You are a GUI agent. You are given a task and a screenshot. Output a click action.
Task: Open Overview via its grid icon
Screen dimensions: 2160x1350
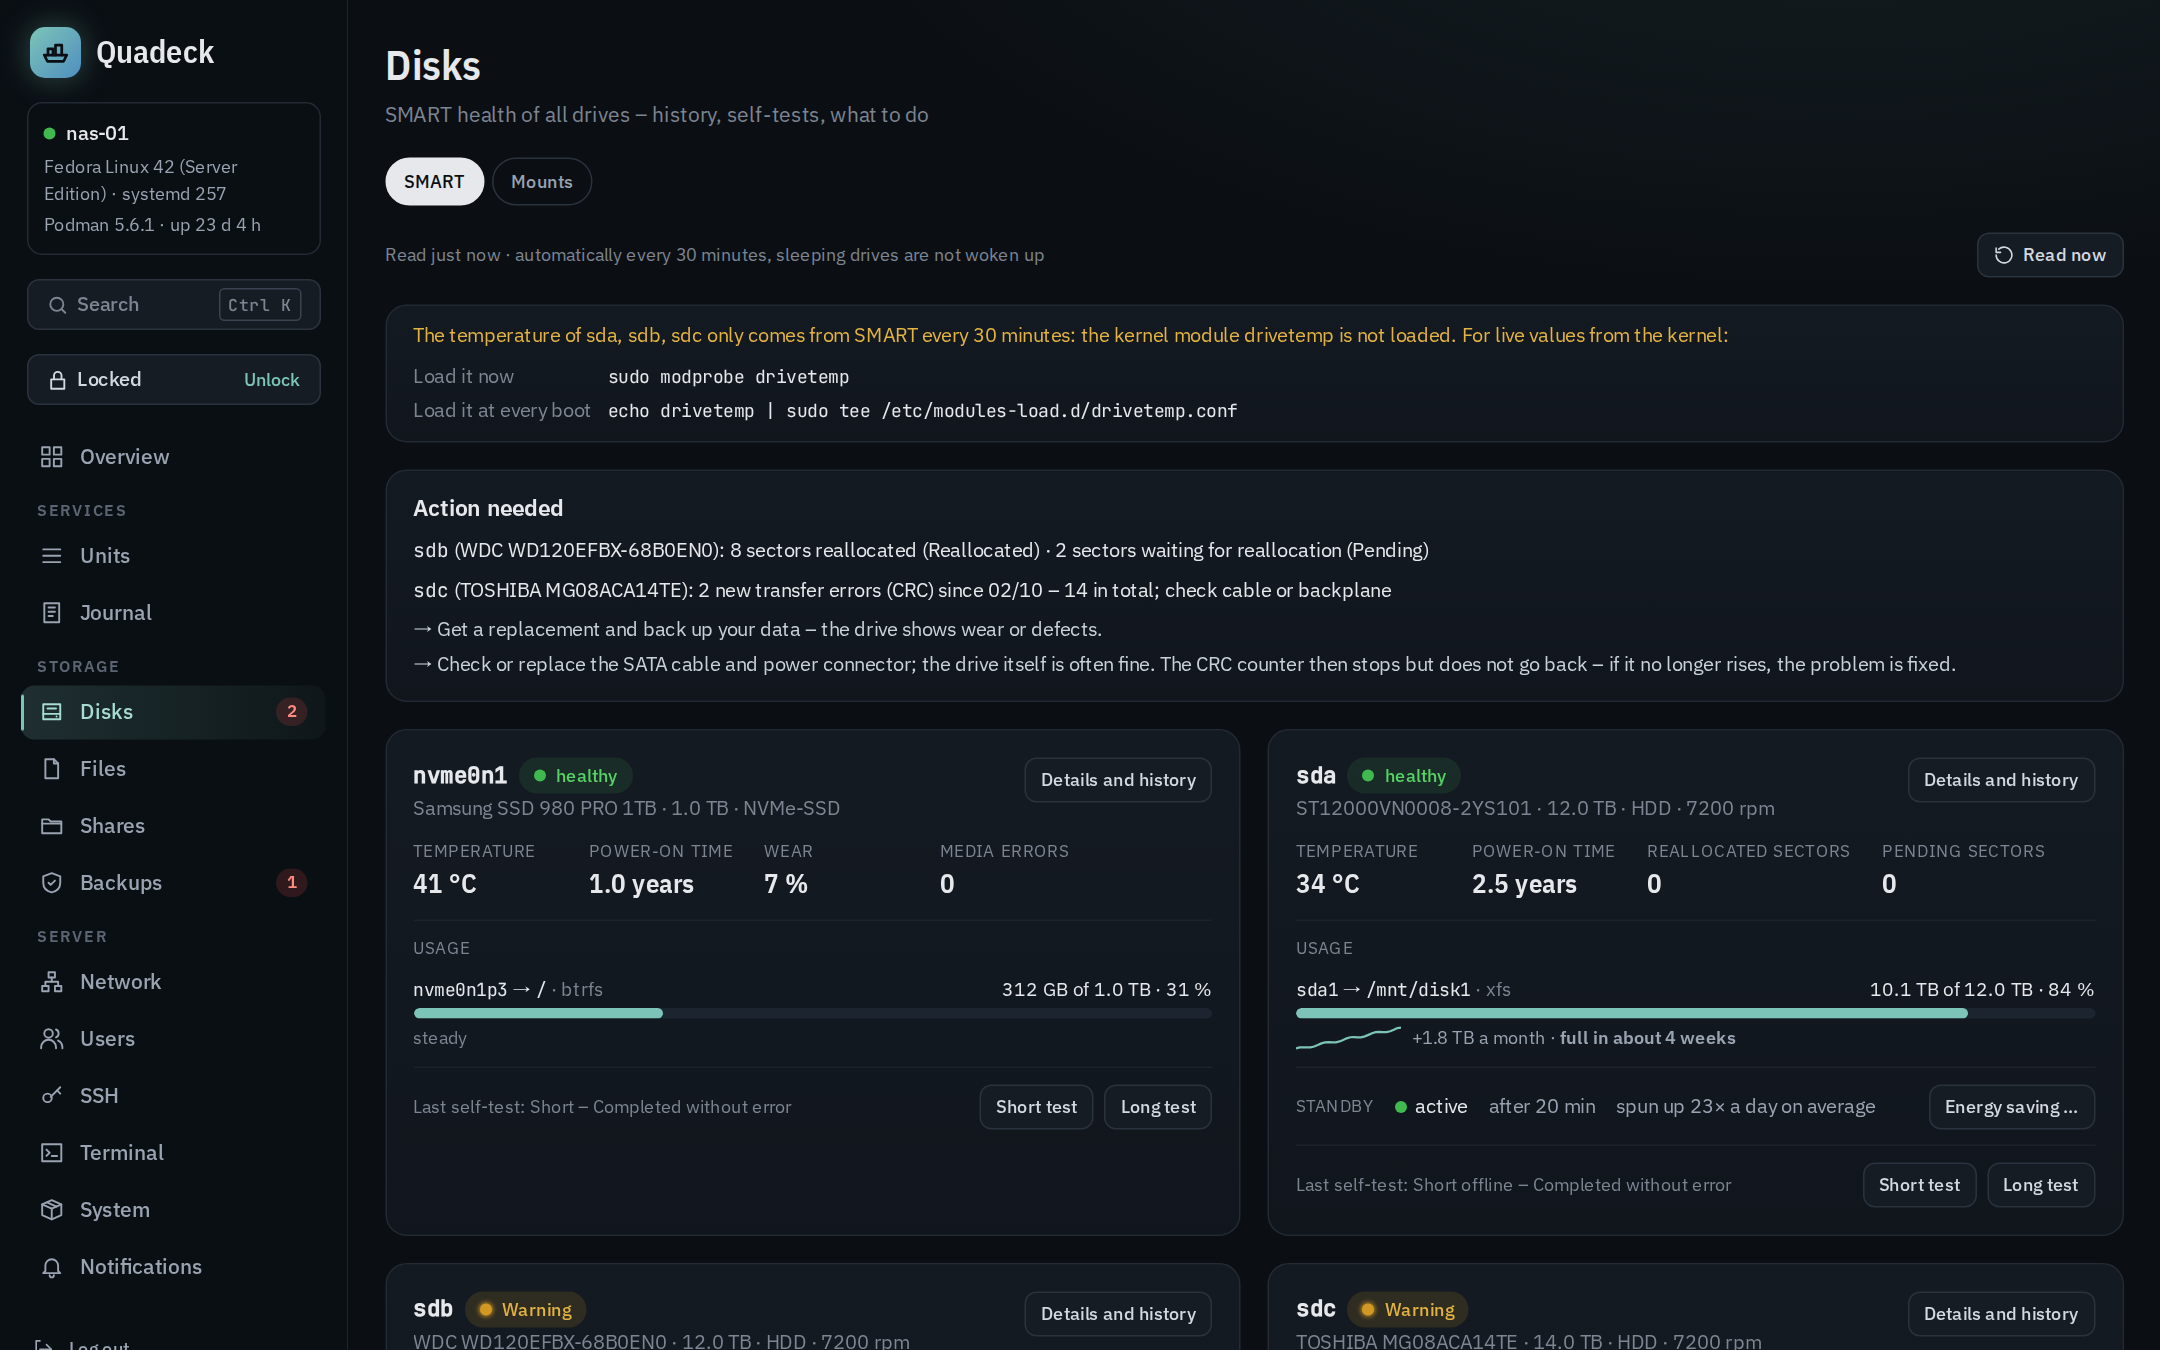click(52, 457)
